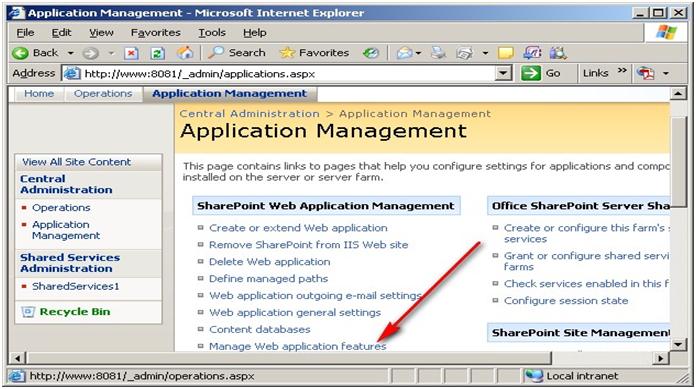Click the vertical scrollbar up arrow
The image size is (696, 389).
pyautogui.click(x=678, y=94)
